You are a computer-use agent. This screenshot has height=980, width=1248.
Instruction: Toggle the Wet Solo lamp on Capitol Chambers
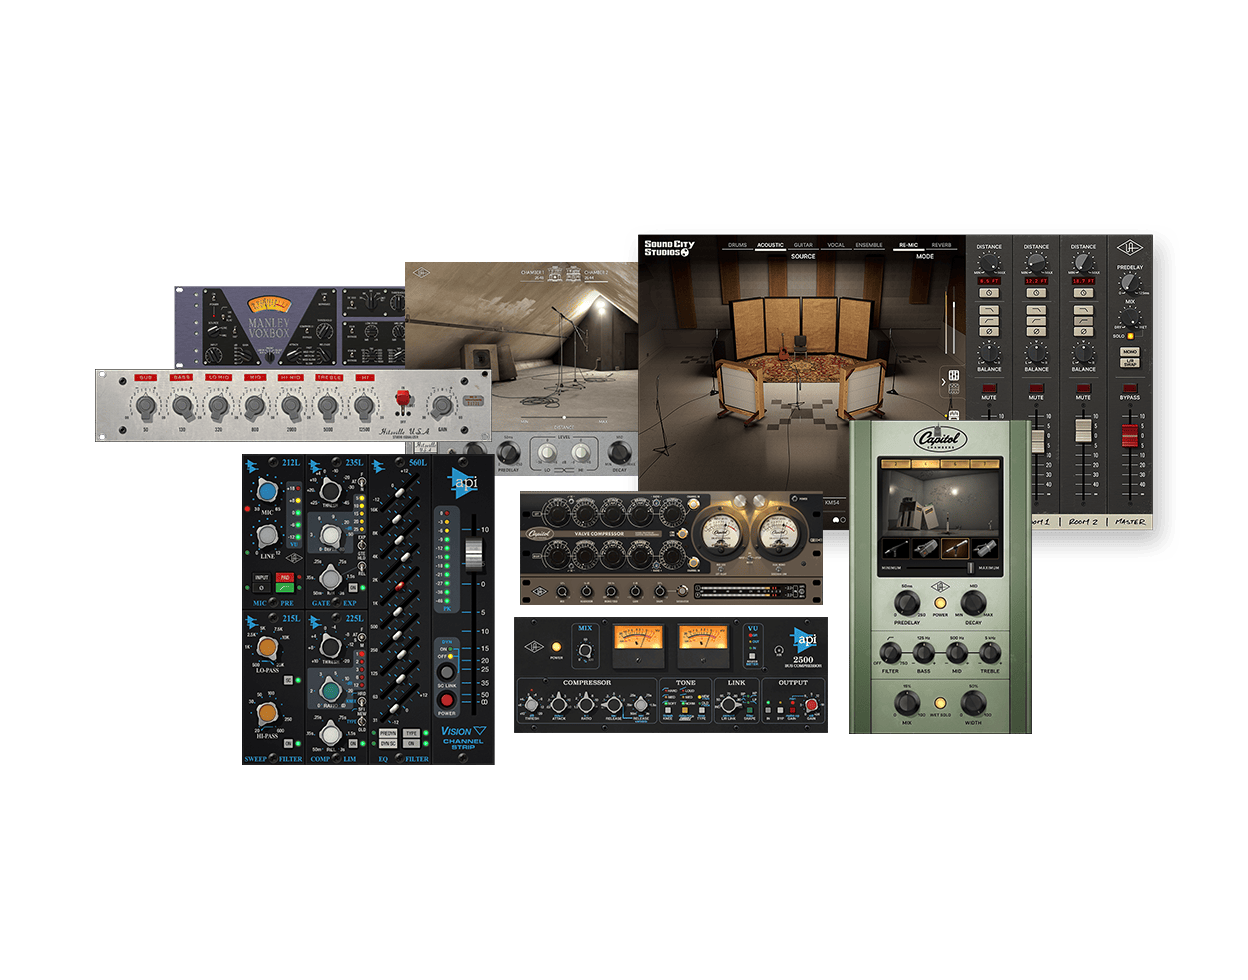pos(939,704)
